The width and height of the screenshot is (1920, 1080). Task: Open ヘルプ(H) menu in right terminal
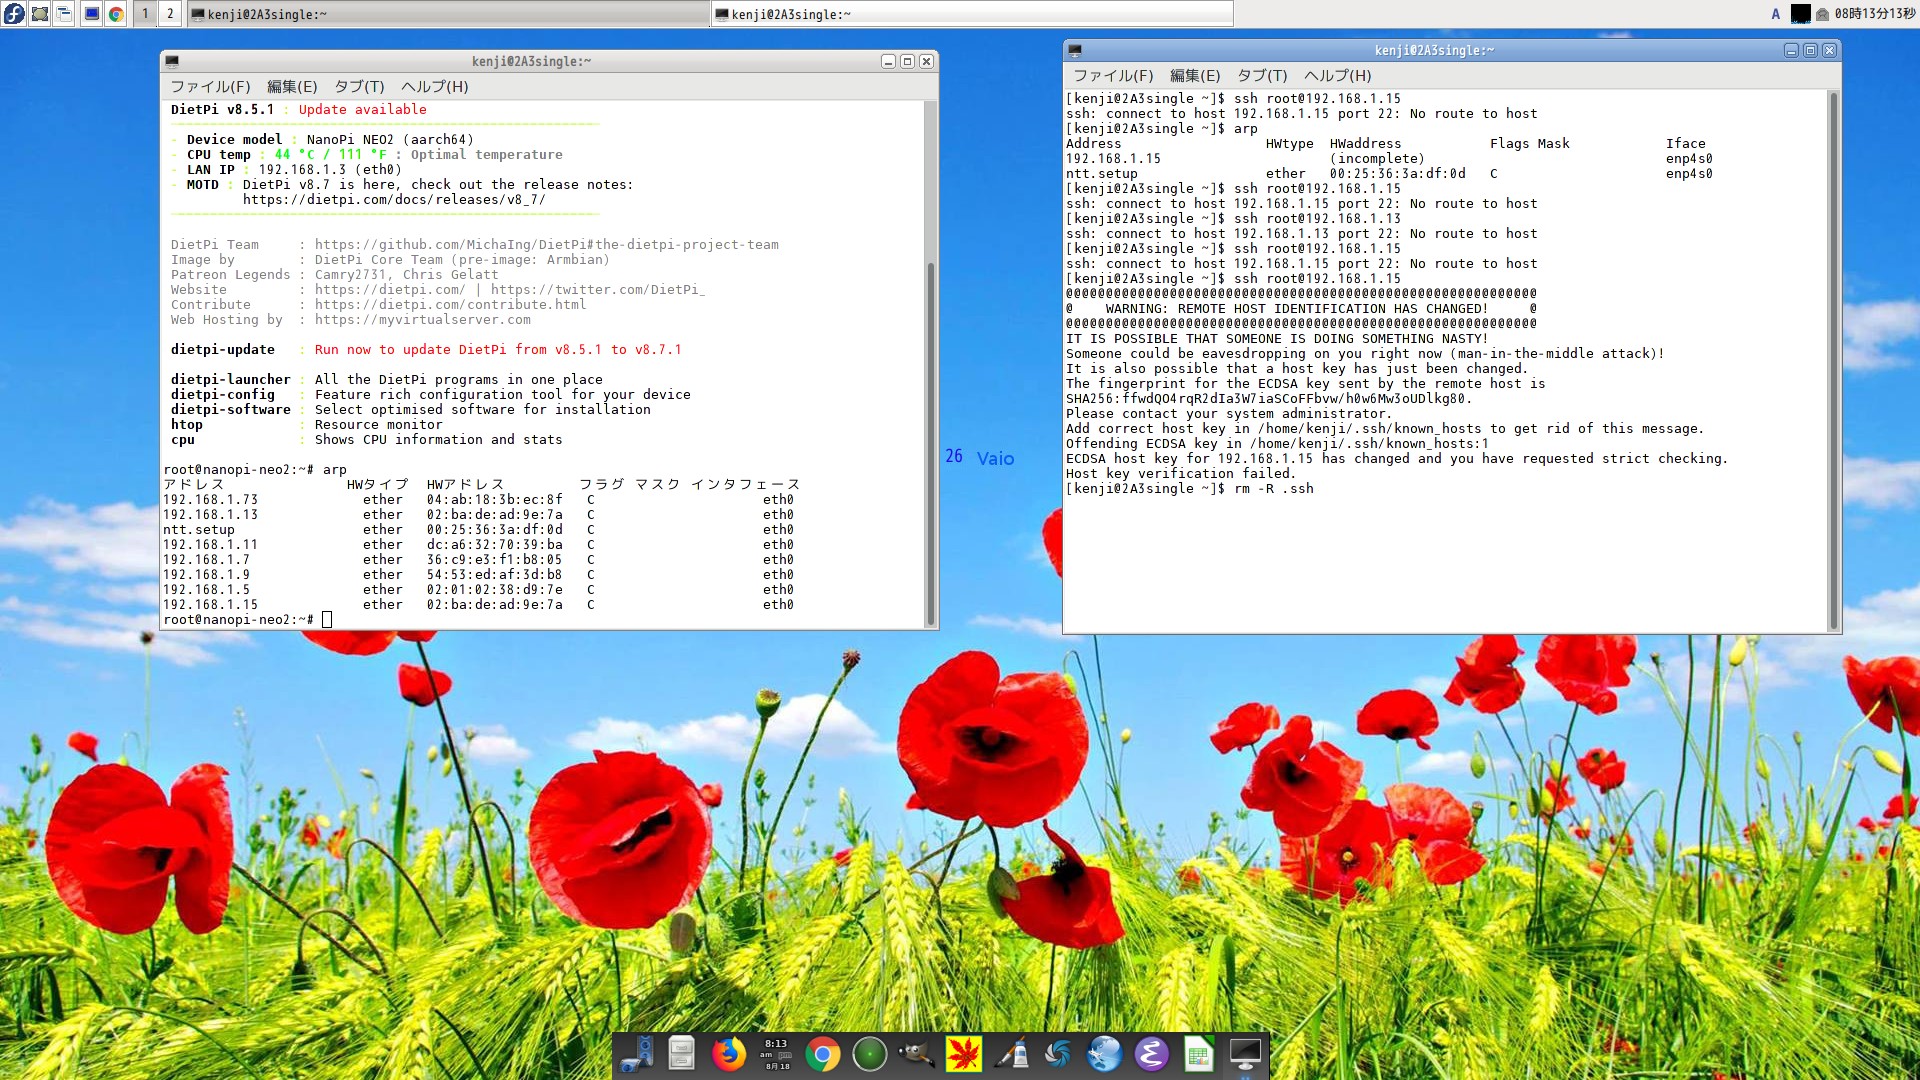1337,76
